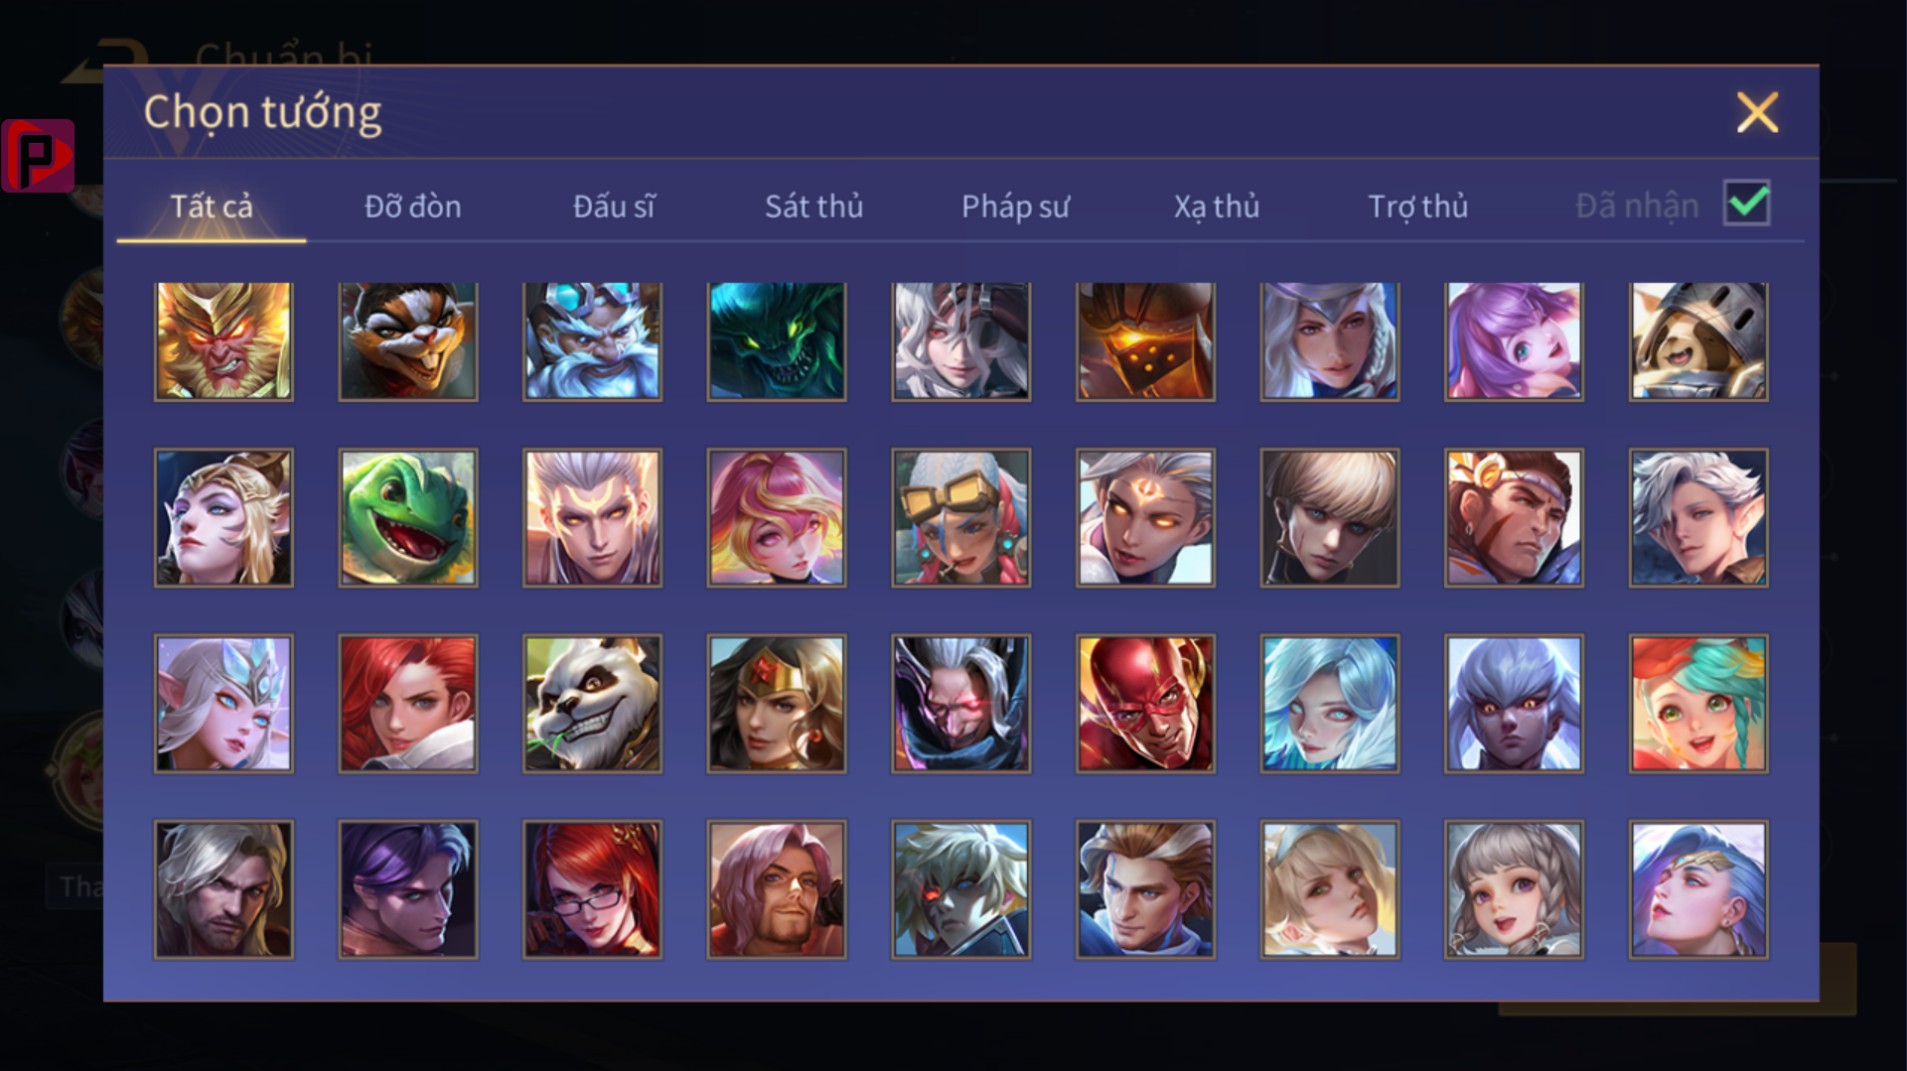Select the dark green monster hero portrait
The height and width of the screenshot is (1071, 1907).
(x=776, y=340)
